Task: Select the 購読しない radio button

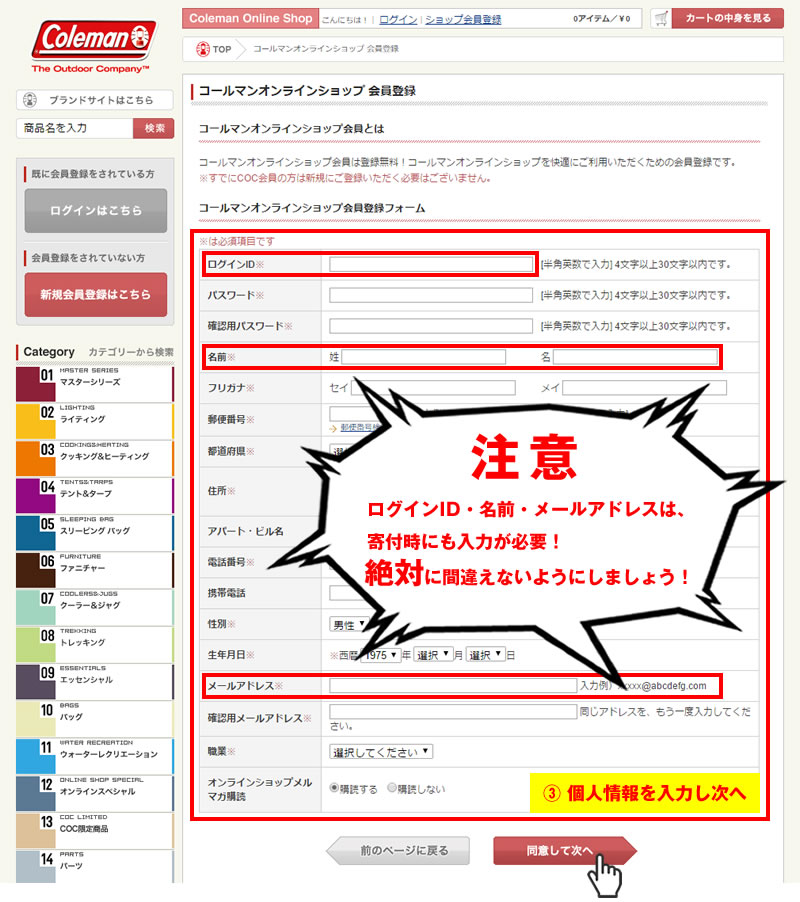Action: point(392,788)
